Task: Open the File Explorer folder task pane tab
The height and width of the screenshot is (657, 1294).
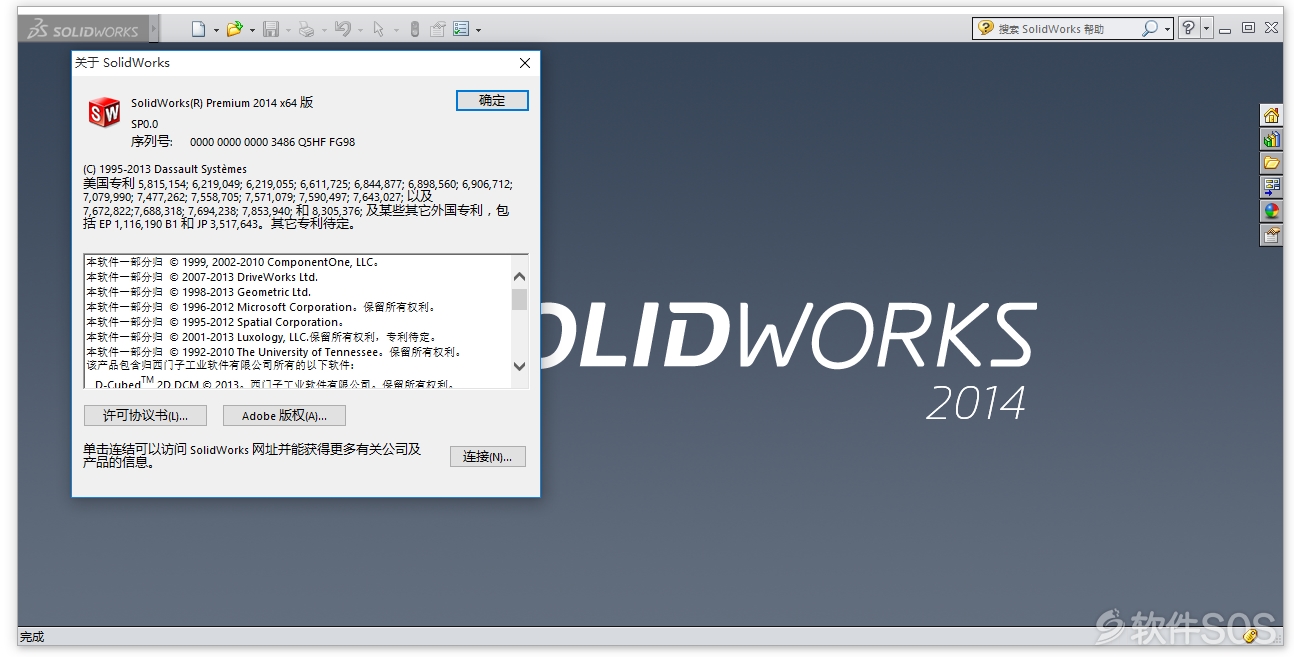Action: click(x=1271, y=163)
